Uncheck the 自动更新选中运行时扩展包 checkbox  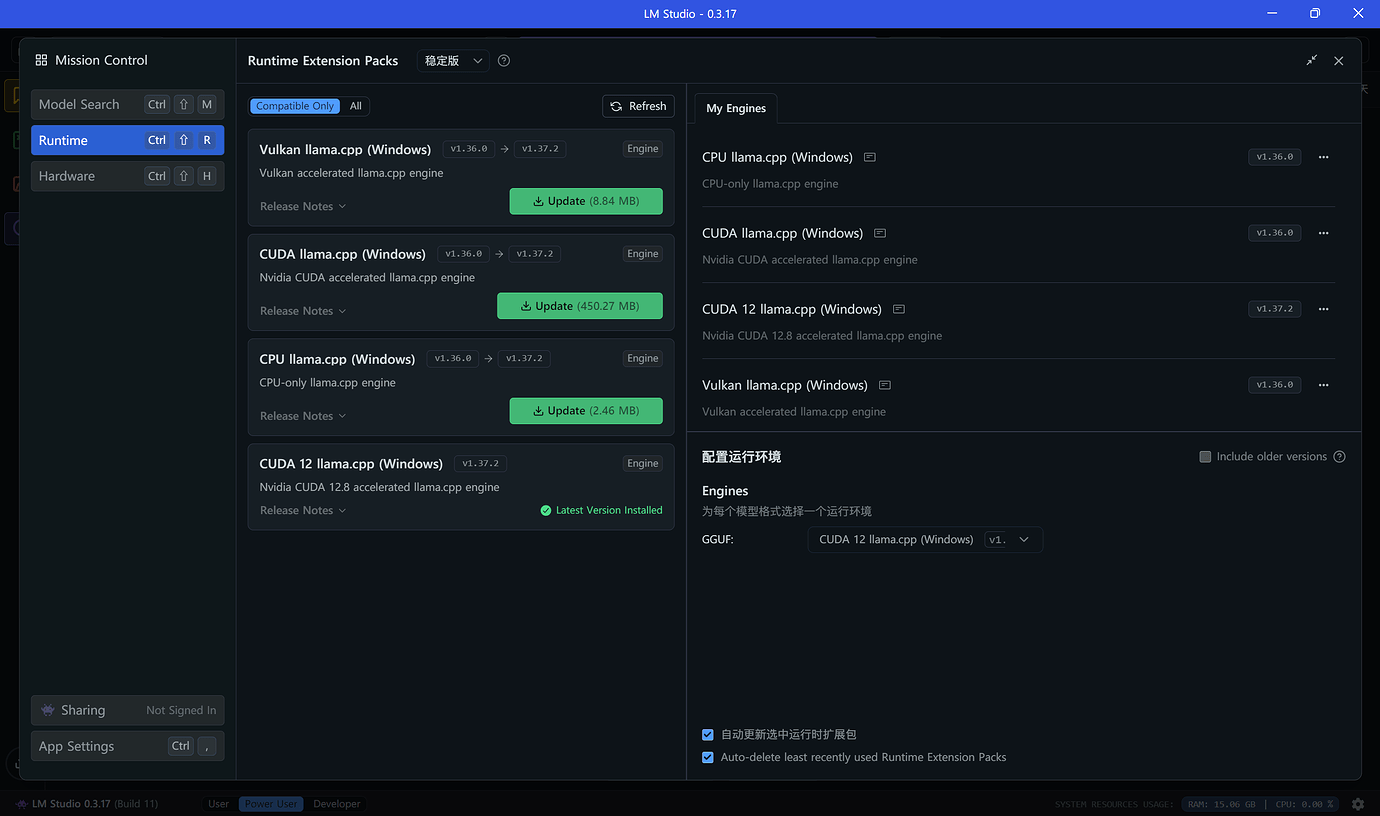click(708, 734)
